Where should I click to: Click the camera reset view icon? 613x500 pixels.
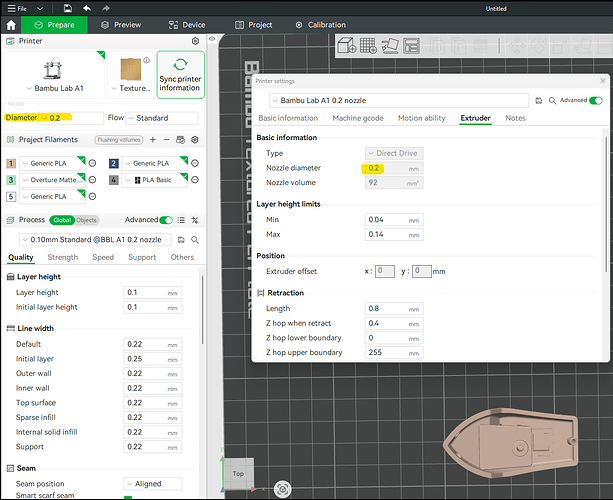(x=282, y=489)
